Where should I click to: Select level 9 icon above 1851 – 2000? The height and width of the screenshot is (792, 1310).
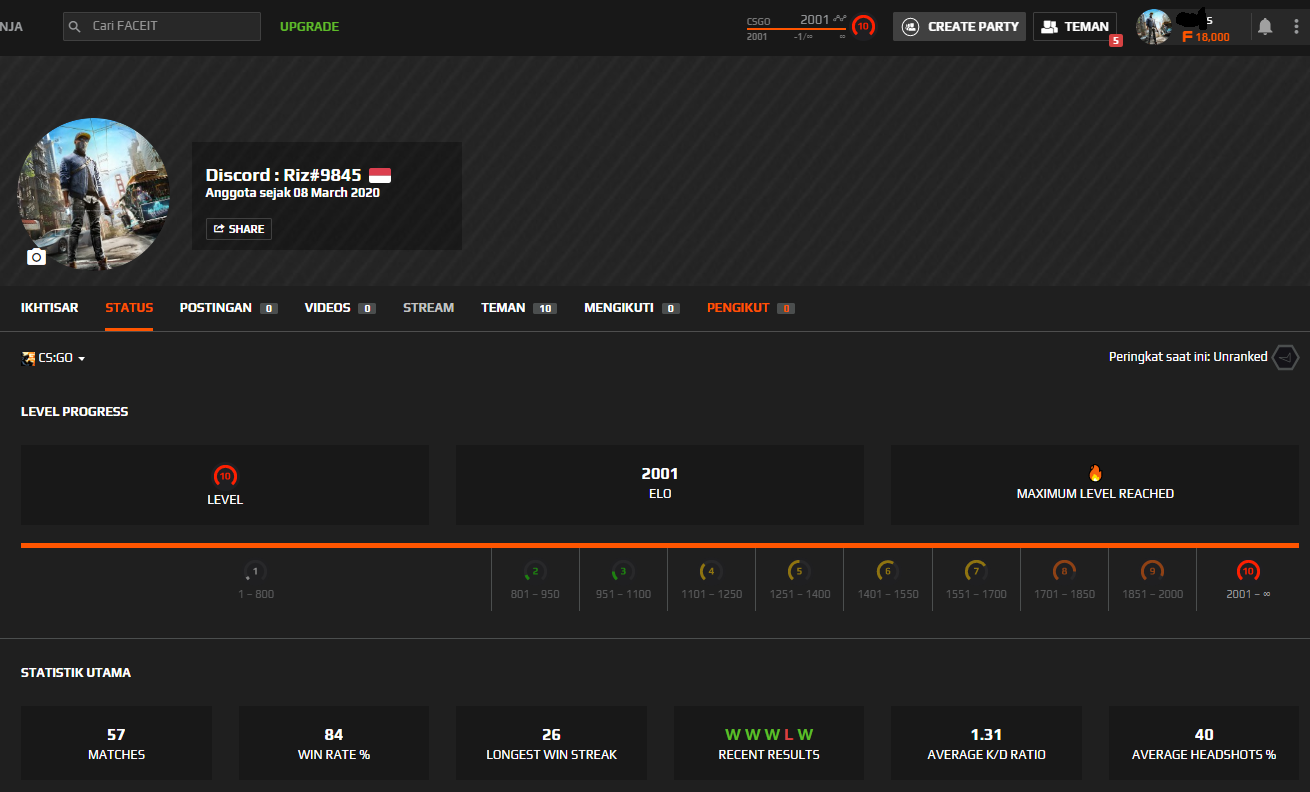click(x=1152, y=572)
